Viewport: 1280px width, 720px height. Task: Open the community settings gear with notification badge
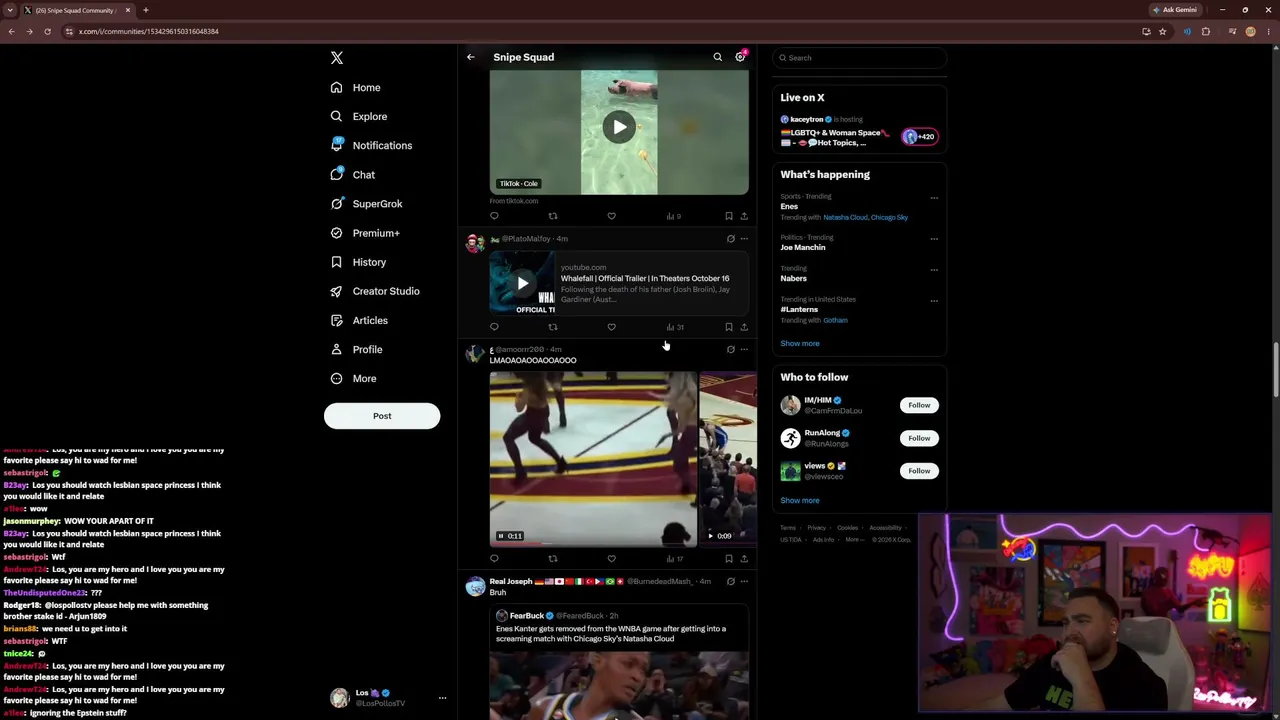click(740, 57)
